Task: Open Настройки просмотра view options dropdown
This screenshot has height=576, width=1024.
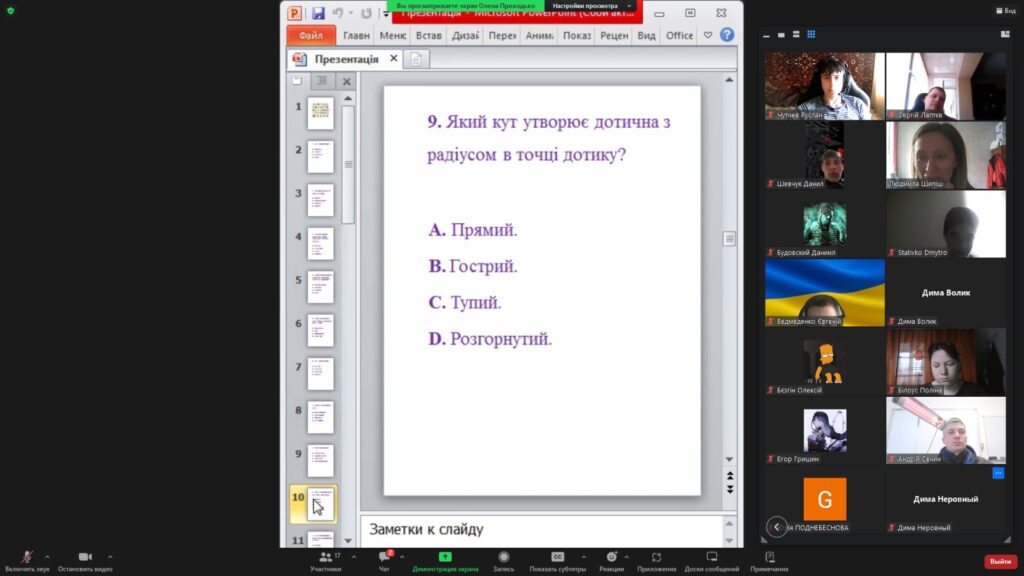Action: click(x=591, y=6)
